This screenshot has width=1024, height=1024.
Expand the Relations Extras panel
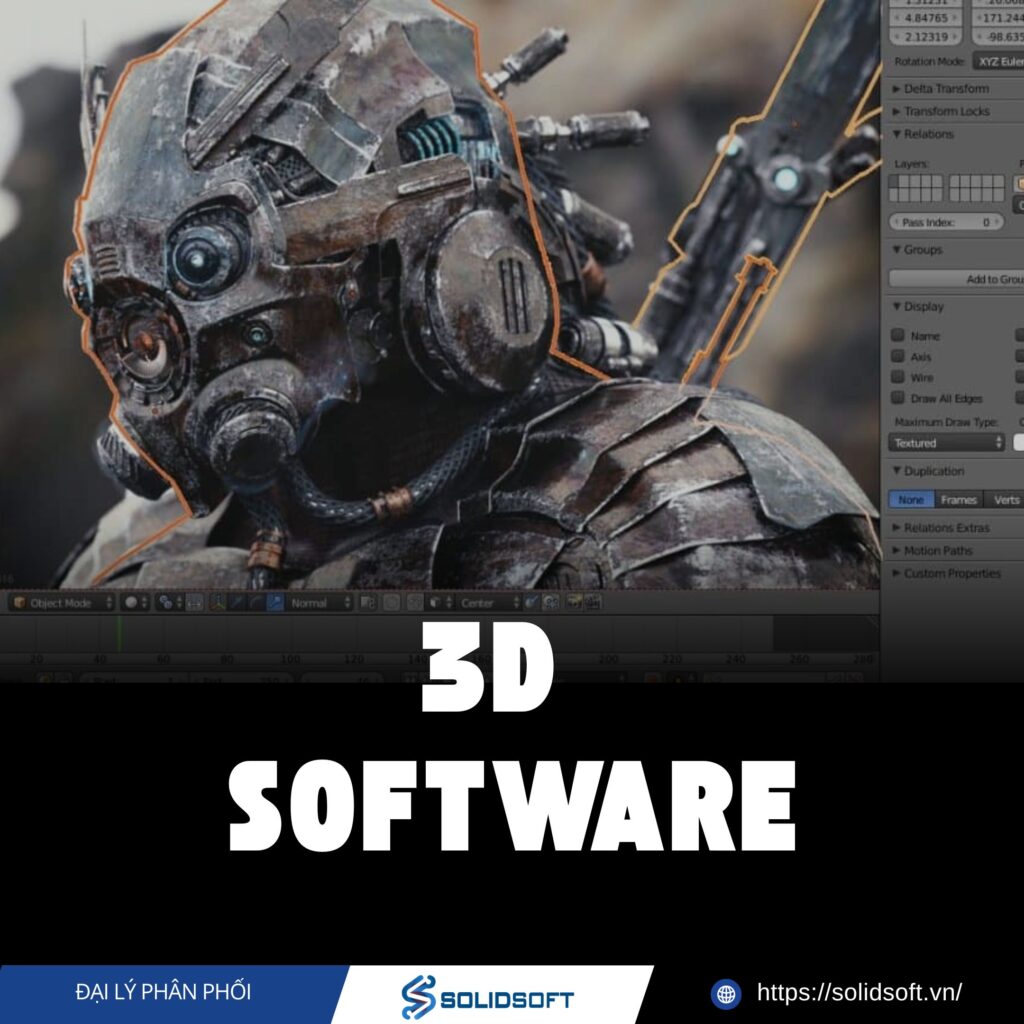[x=941, y=528]
